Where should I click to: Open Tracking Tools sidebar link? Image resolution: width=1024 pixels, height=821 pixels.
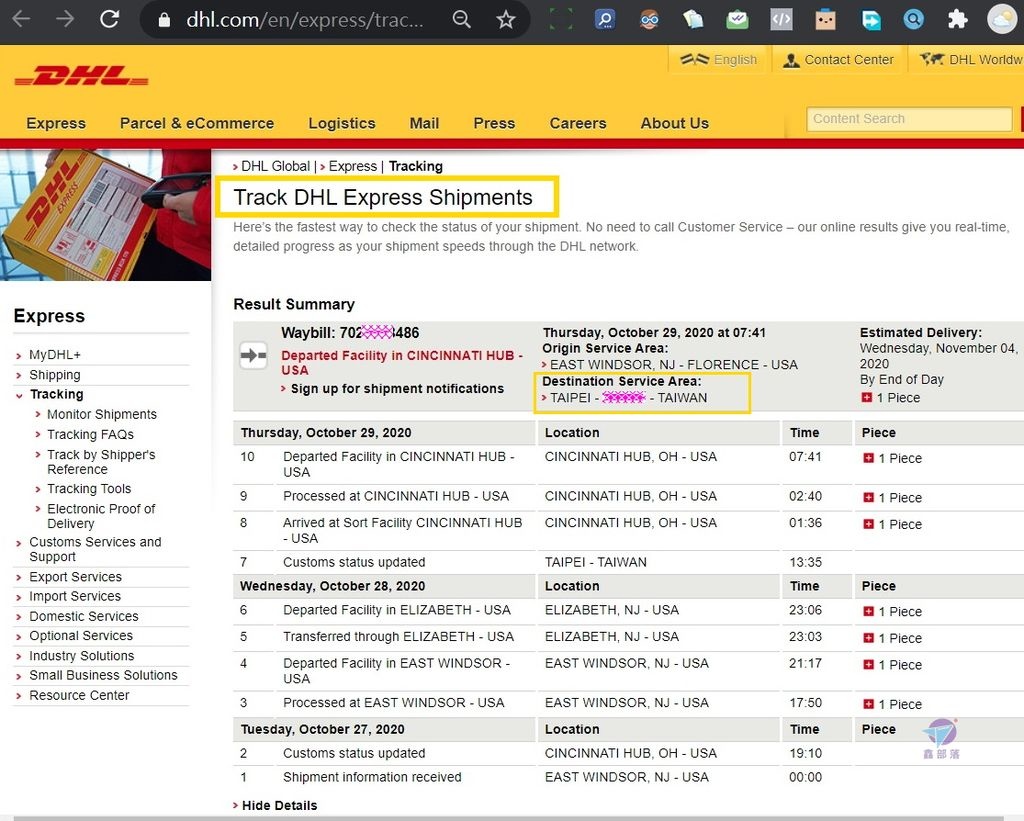89,489
